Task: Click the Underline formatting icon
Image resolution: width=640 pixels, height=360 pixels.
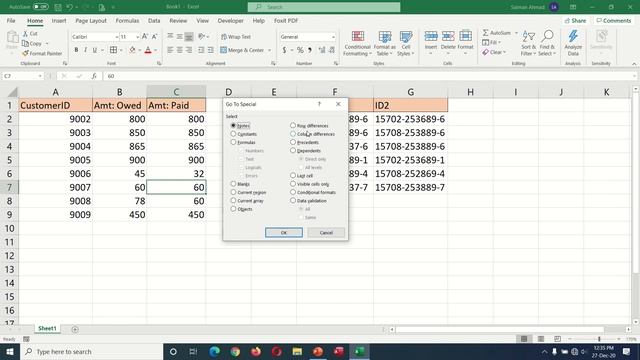Action: coord(95,50)
